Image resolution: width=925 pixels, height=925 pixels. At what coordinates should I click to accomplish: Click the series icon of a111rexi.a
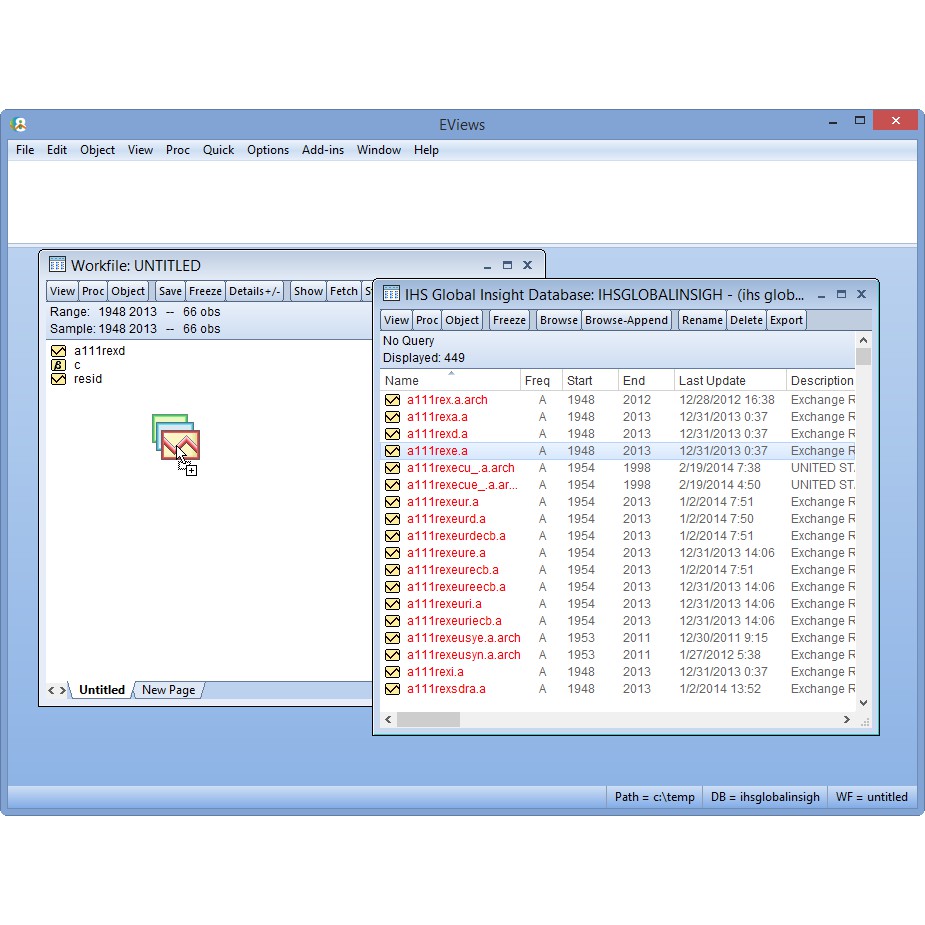click(x=392, y=672)
